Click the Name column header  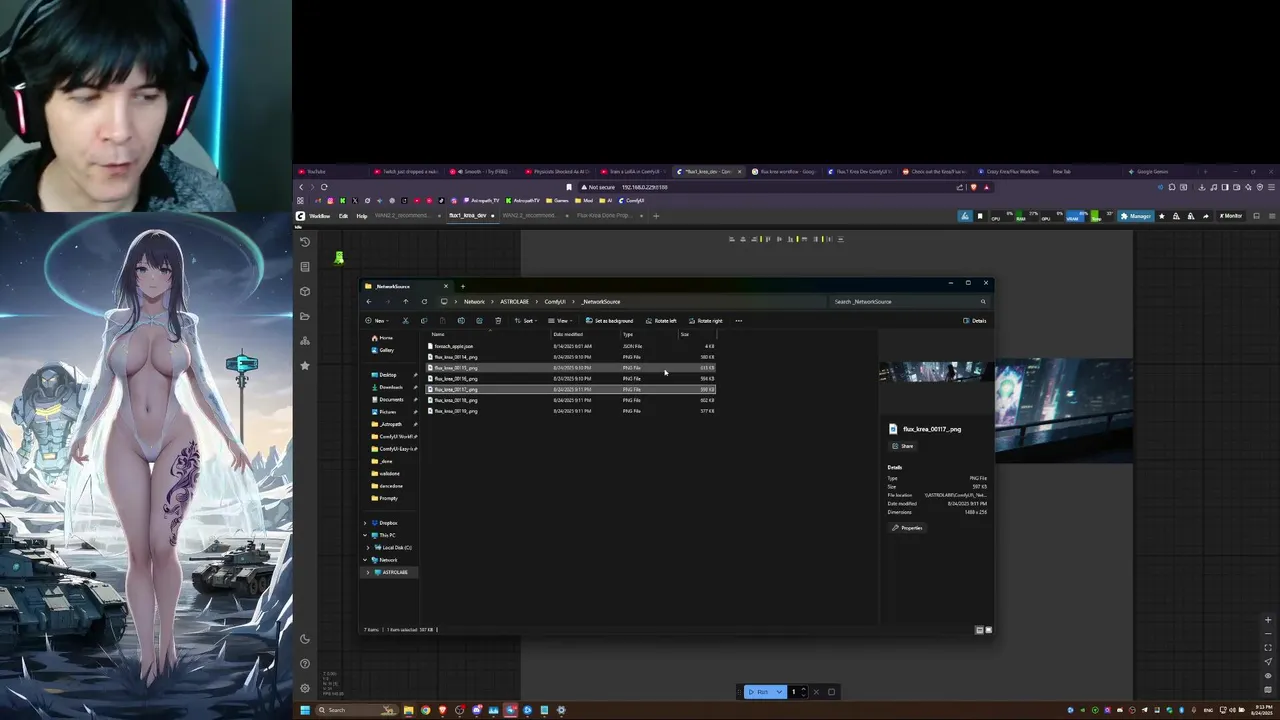coord(437,334)
